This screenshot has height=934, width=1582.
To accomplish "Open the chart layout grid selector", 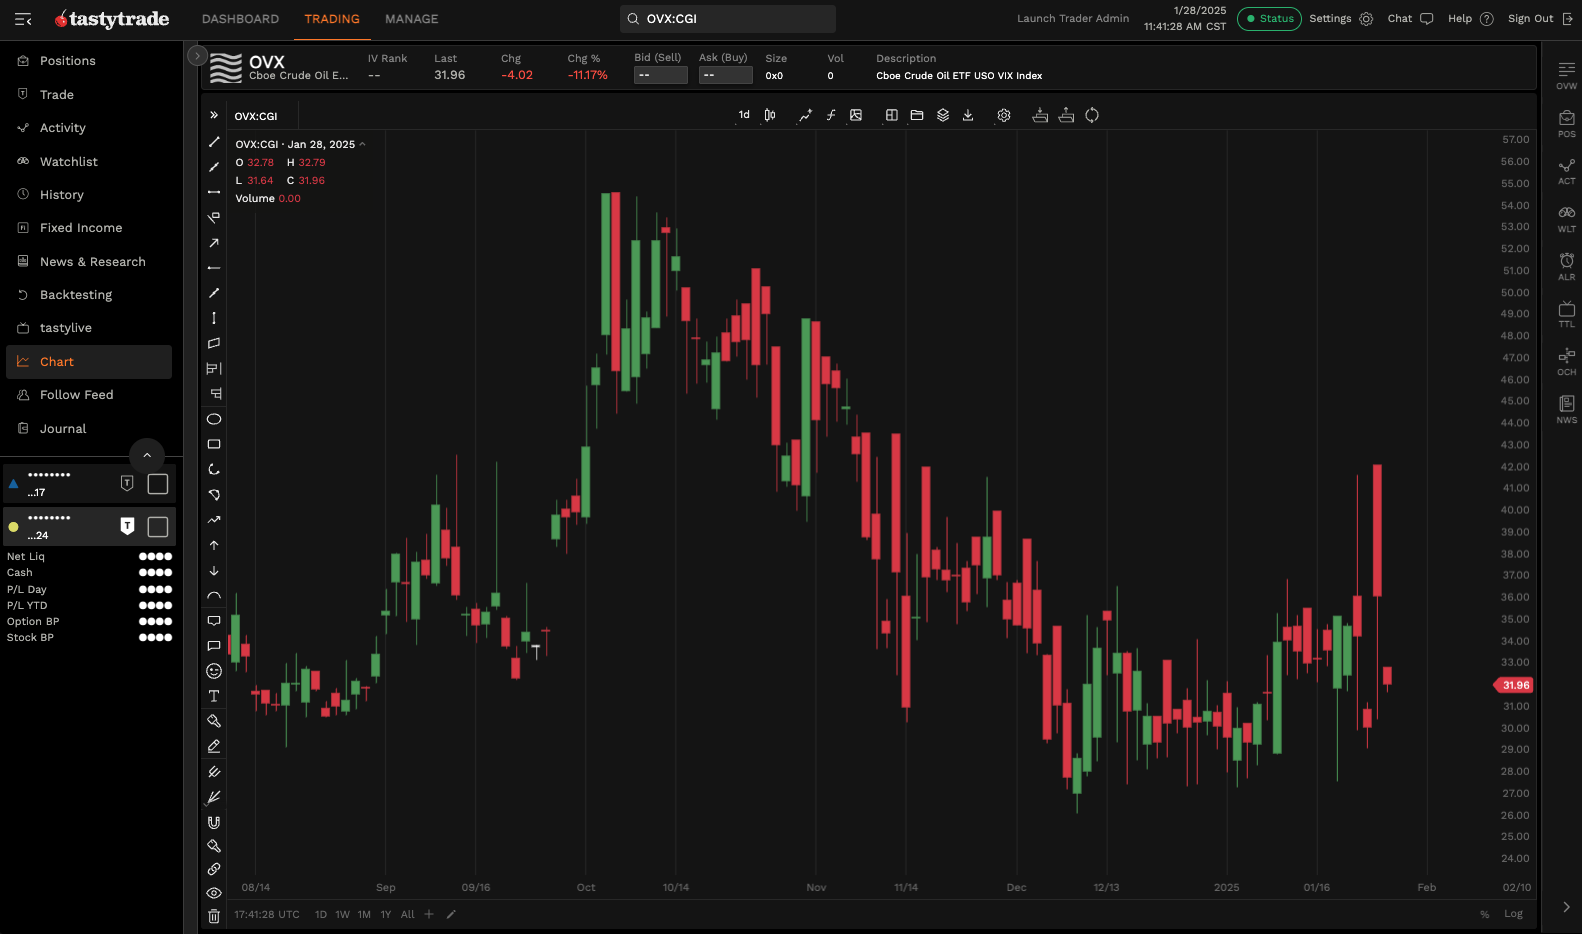I will 892,115.
